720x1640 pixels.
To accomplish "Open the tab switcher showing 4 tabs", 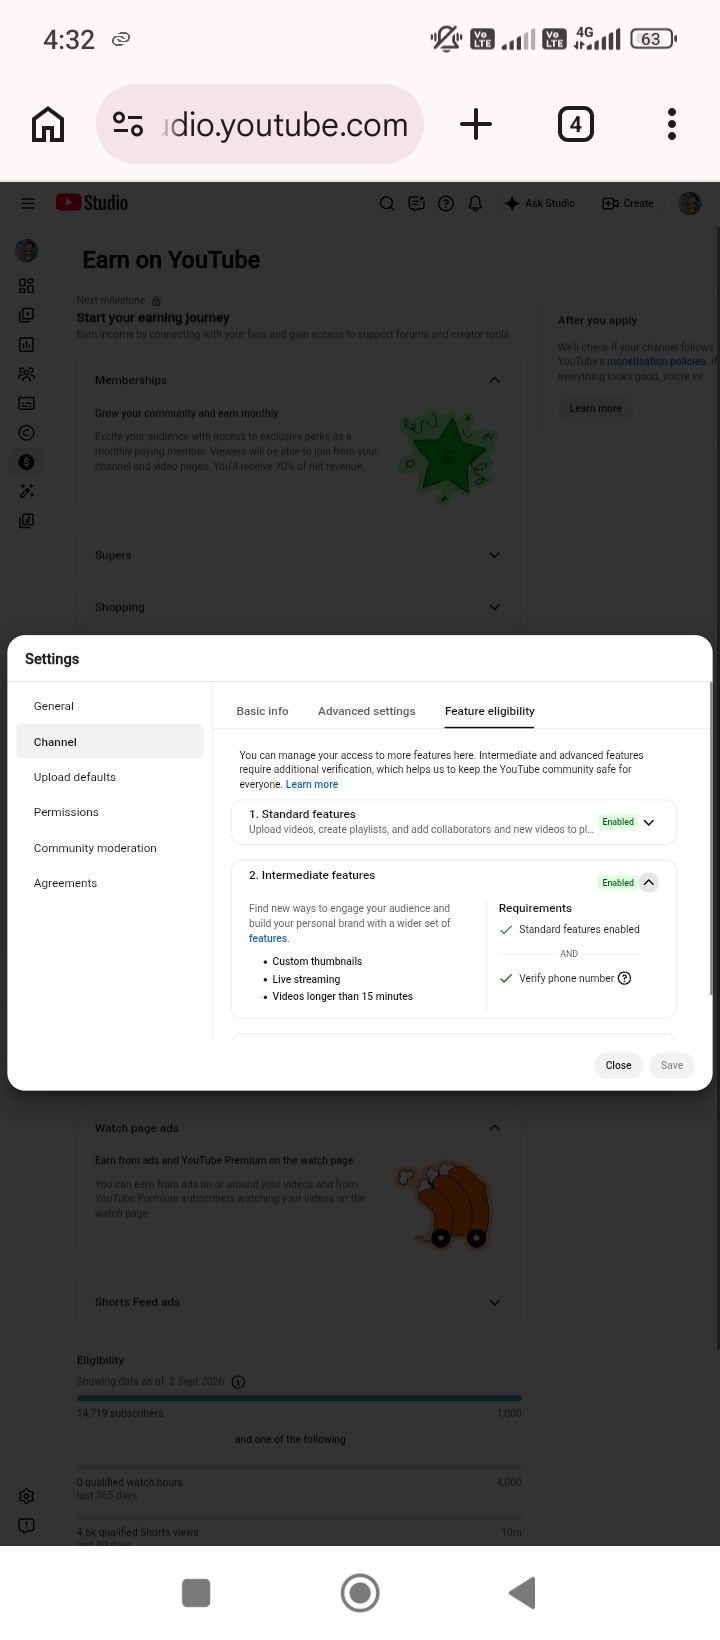I will click(575, 125).
